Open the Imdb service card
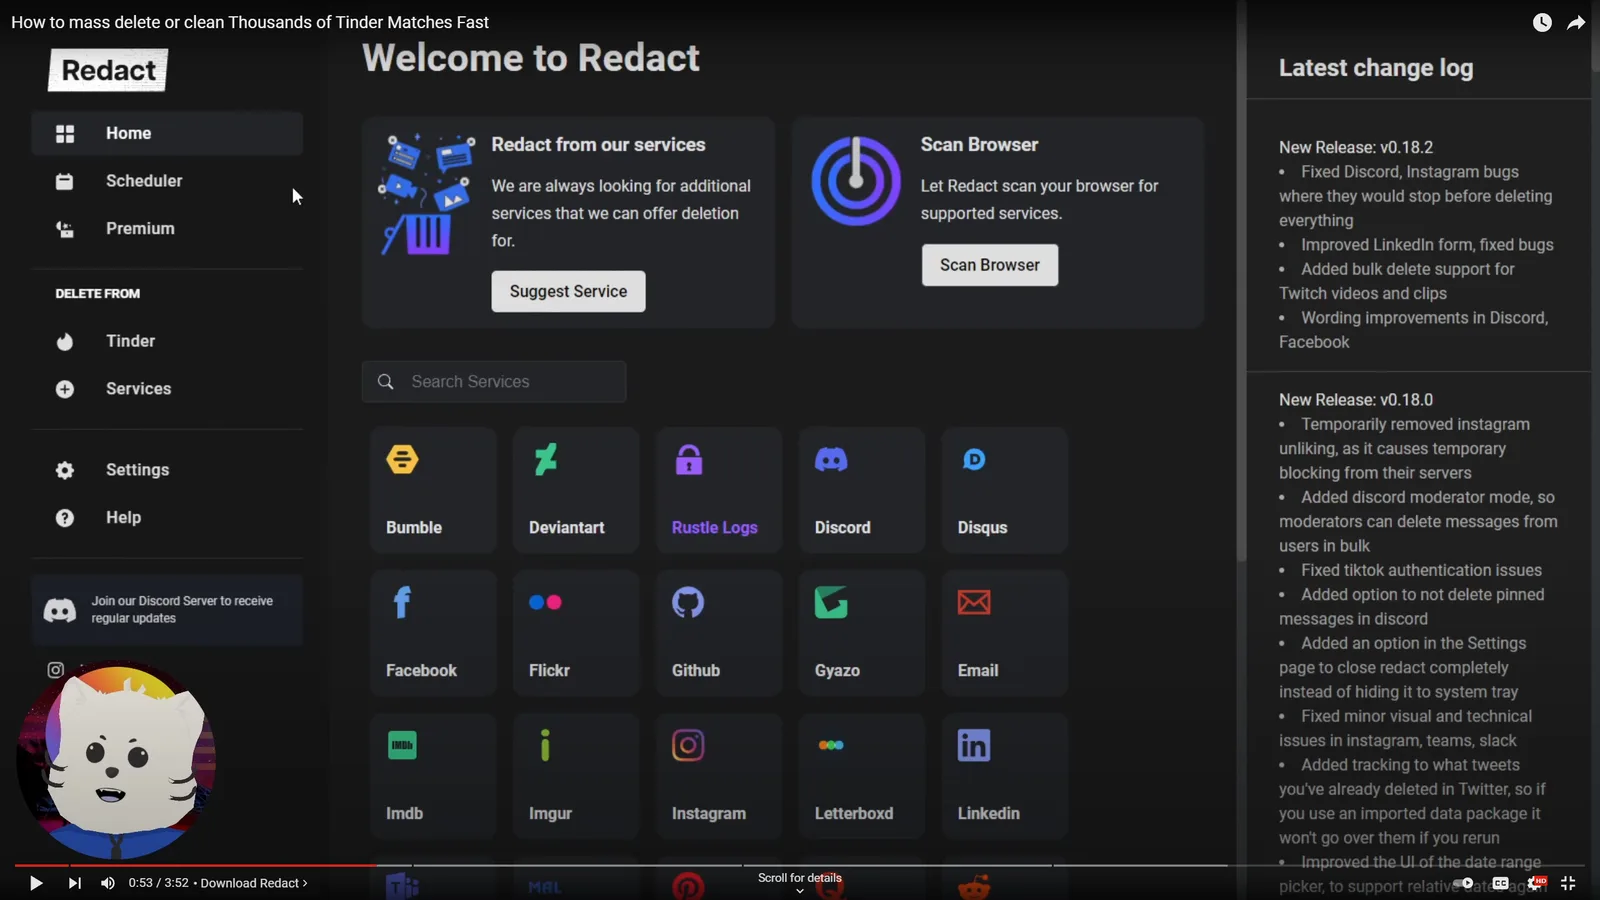 pyautogui.click(x=433, y=776)
